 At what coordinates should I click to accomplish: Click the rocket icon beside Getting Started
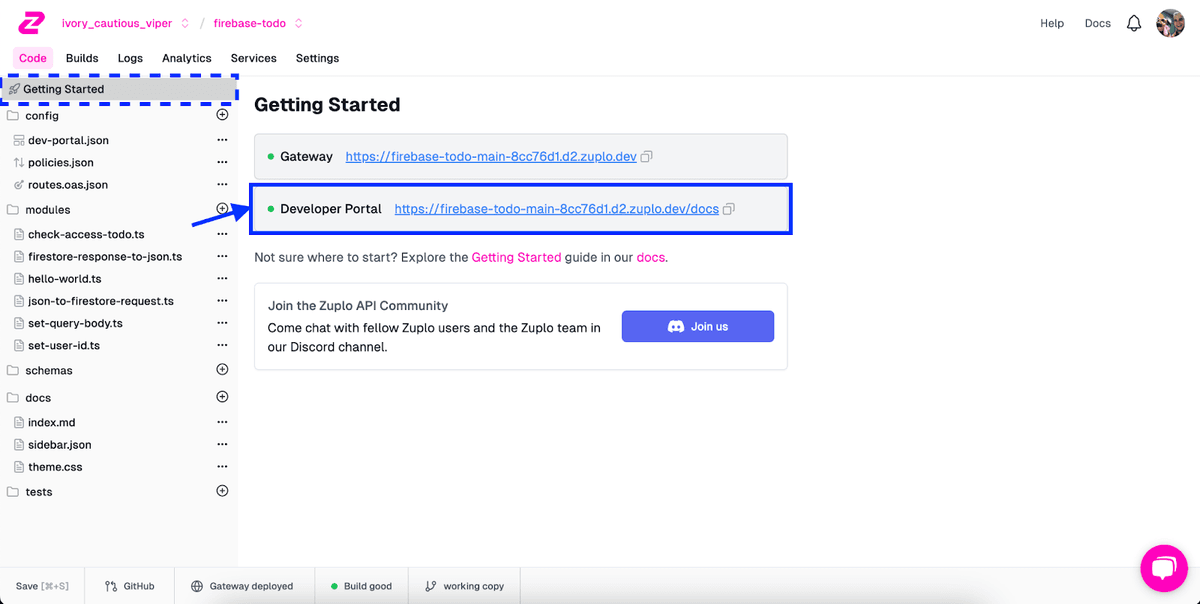tap(16, 88)
